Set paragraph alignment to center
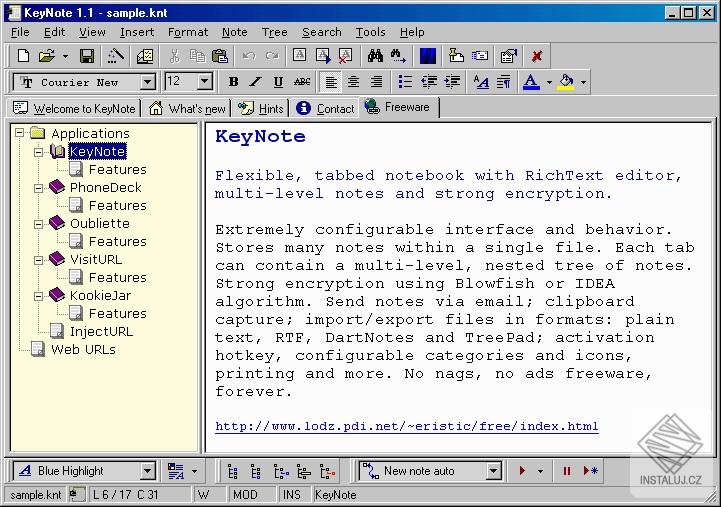Screen dimensions: 721x507 click(x=353, y=82)
